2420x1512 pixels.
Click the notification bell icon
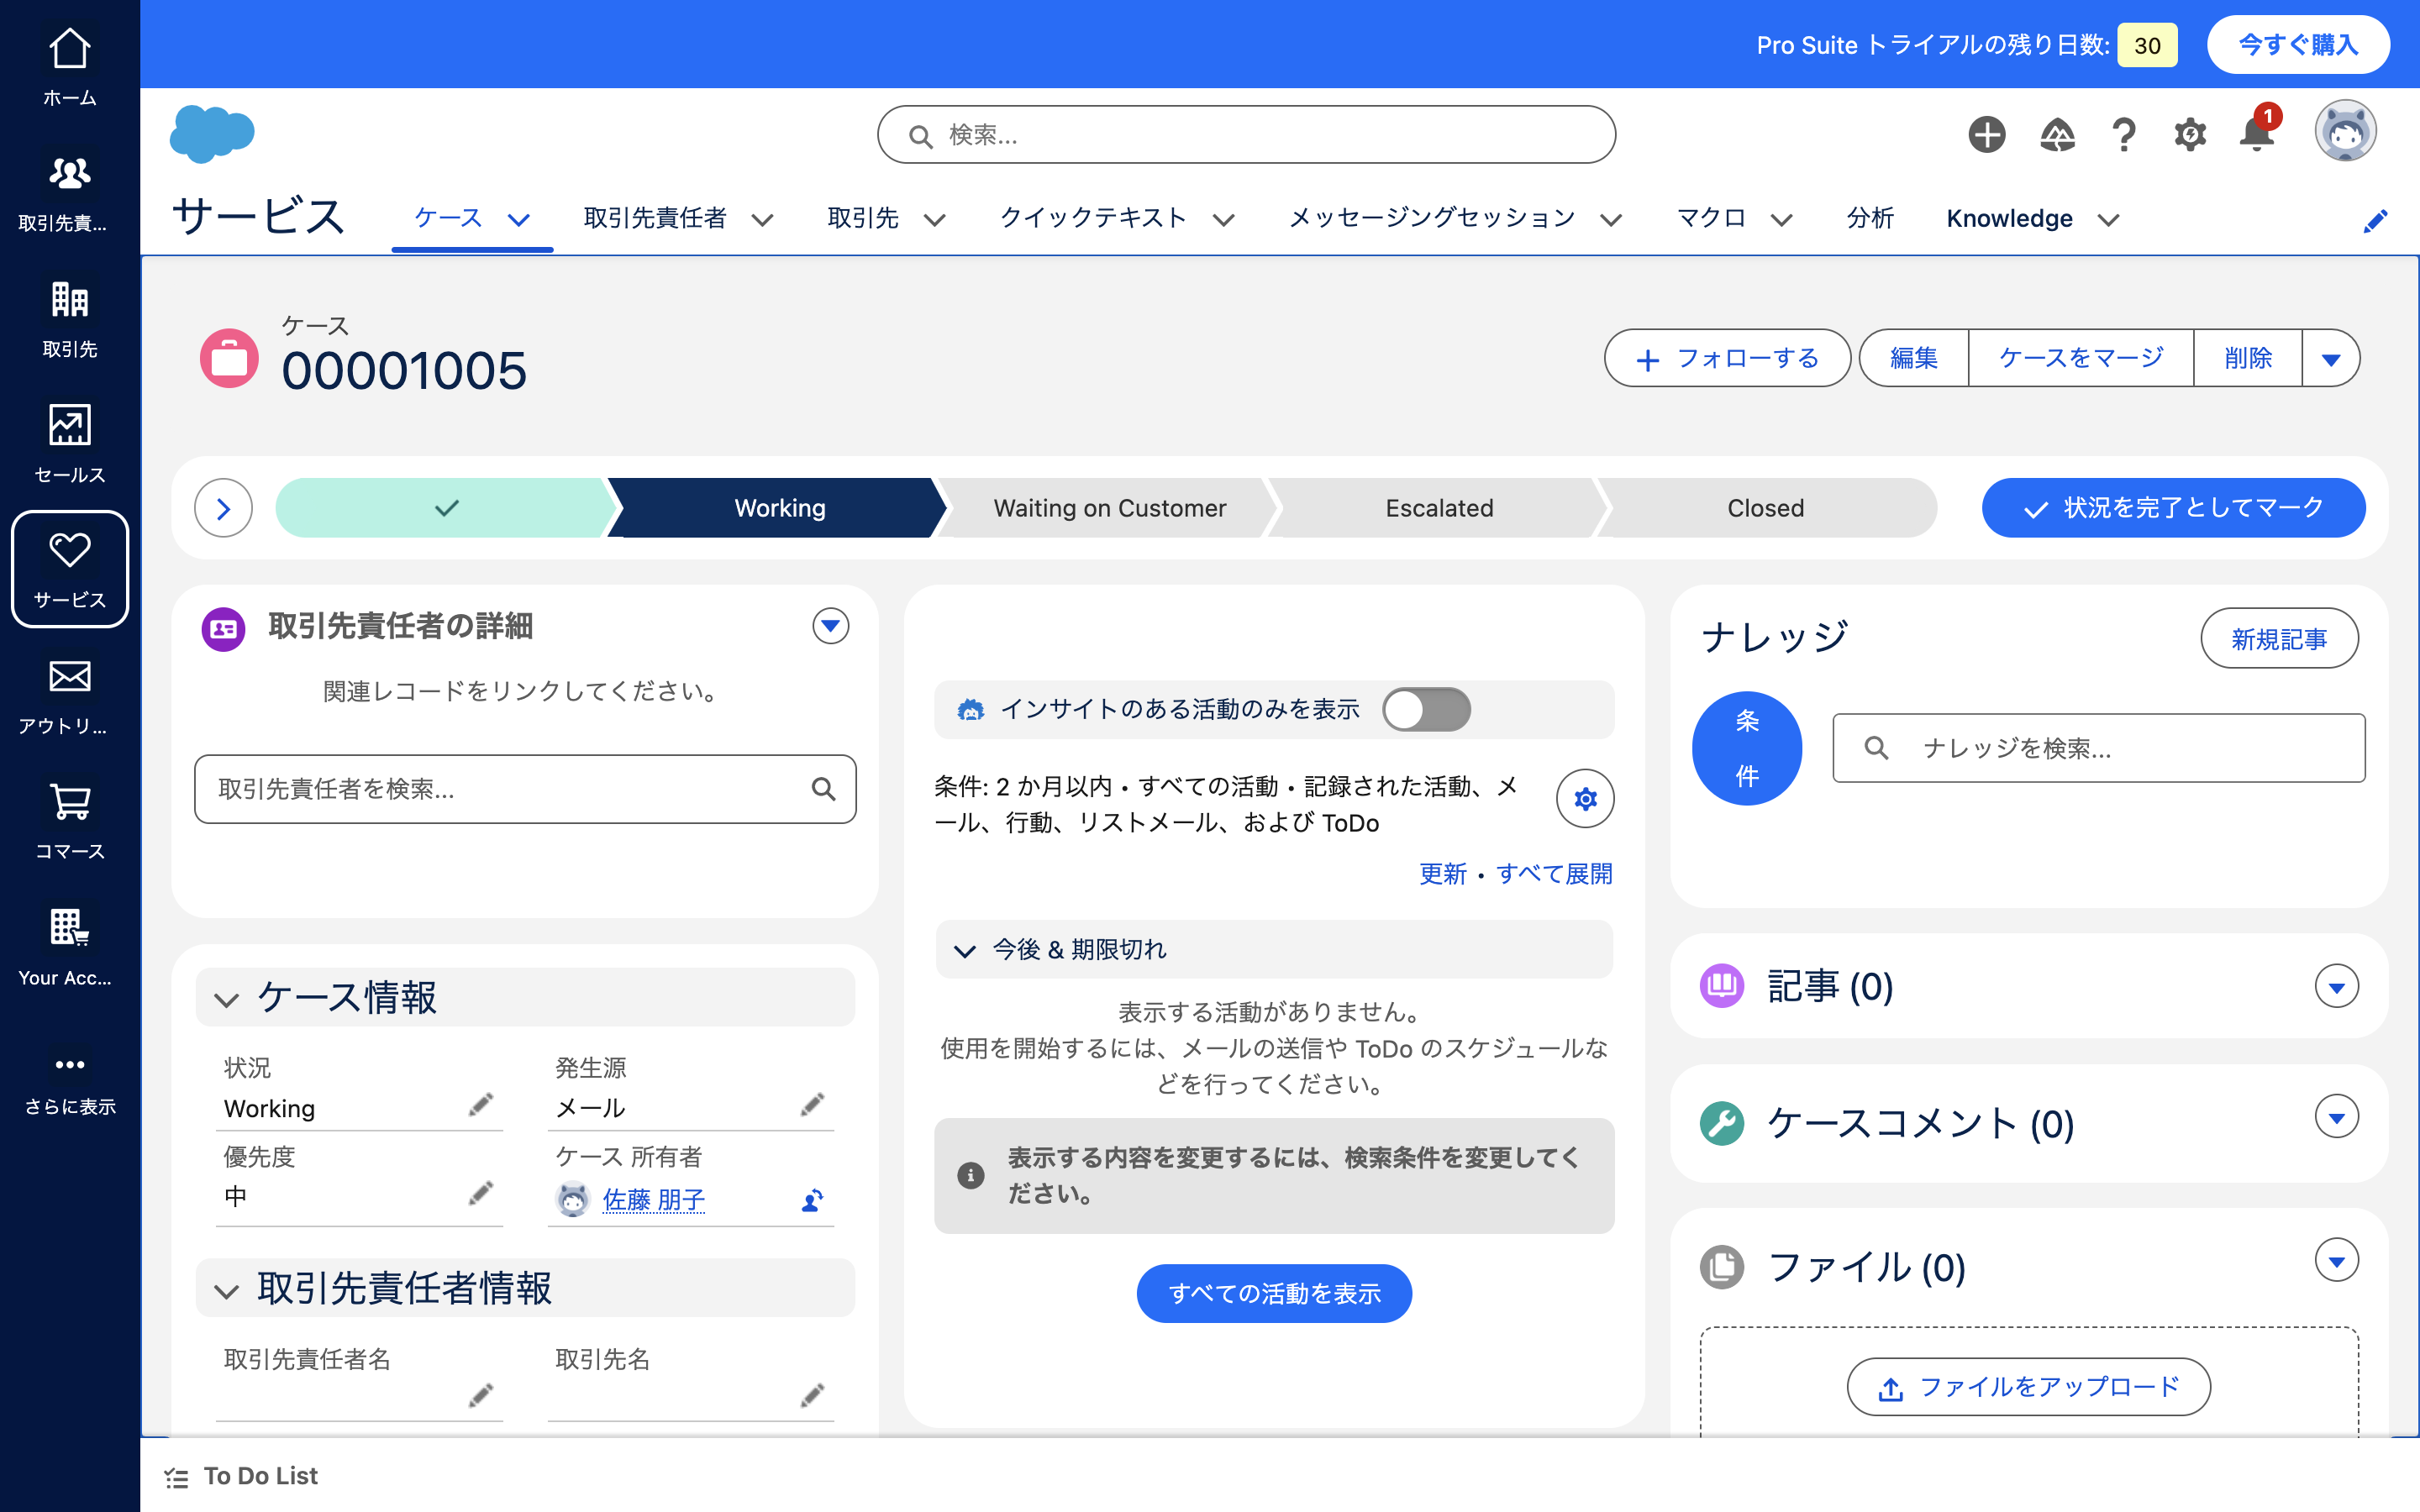(2256, 134)
